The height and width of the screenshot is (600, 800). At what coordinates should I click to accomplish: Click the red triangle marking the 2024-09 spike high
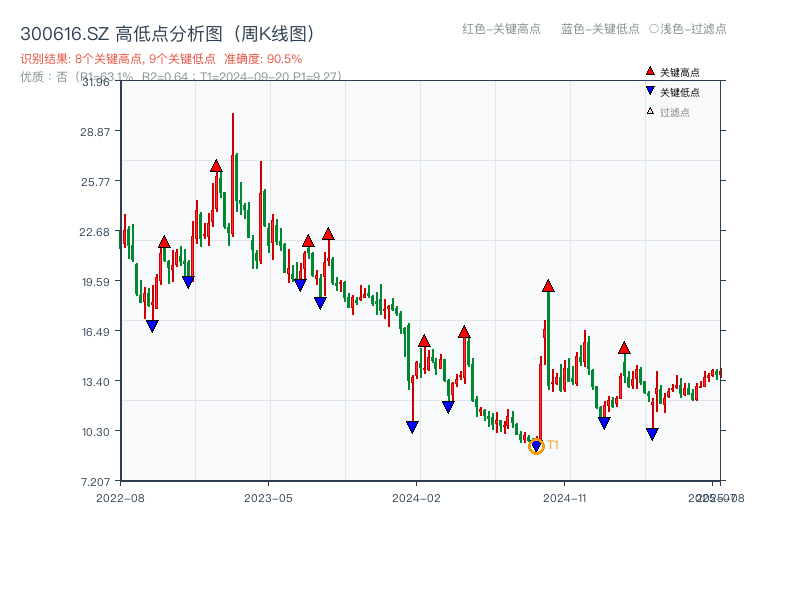549,286
